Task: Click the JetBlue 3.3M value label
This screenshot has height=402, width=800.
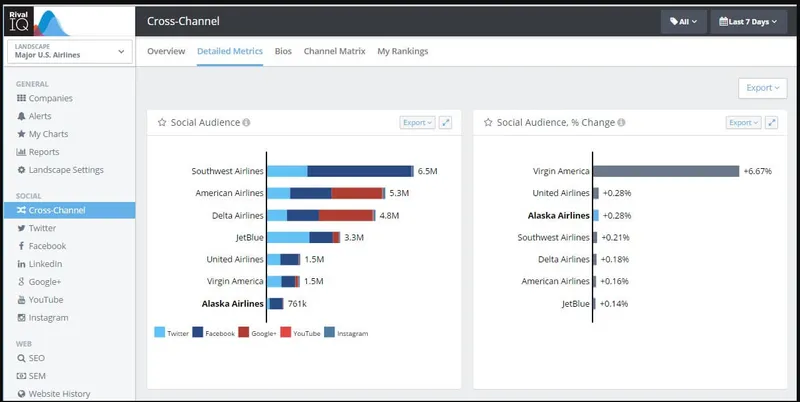Action: click(x=354, y=237)
